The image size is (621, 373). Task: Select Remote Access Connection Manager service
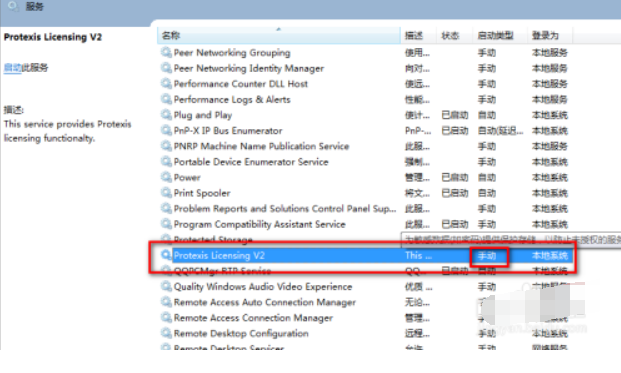(365, 318)
